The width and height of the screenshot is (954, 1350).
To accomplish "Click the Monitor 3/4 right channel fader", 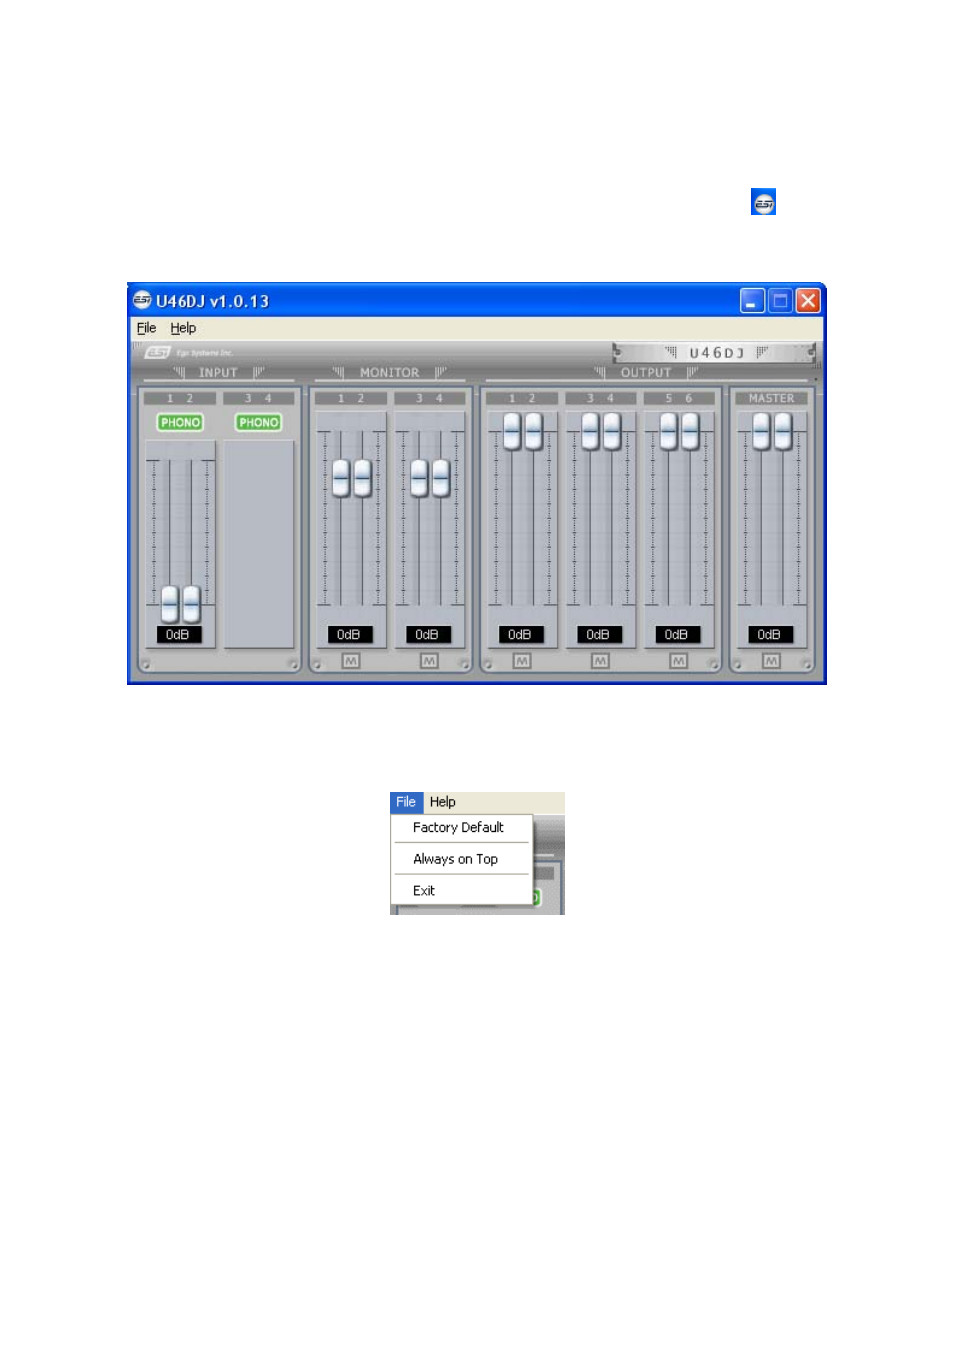I will 441,478.
